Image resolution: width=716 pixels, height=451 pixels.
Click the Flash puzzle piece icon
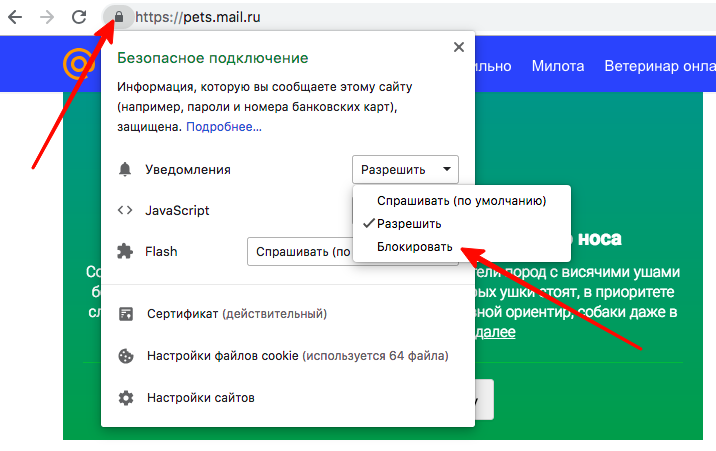pos(125,251)
